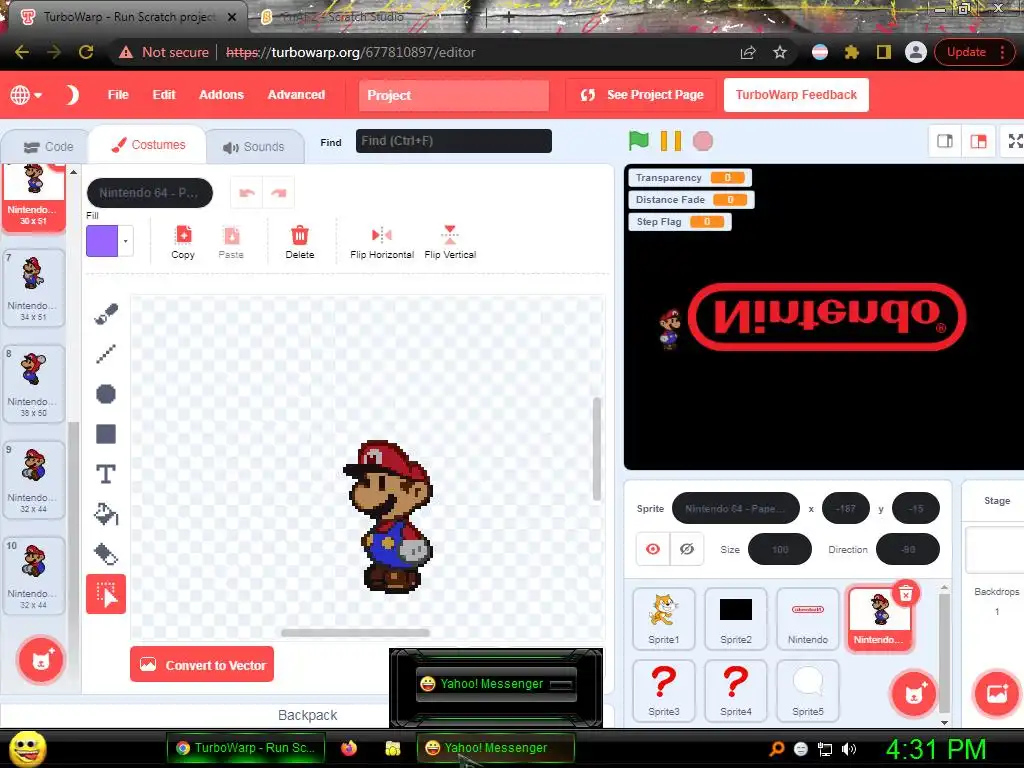Click the green flag to run
This screenshot has width=1024, height=768.
pyautogui.click(x=639, y=140)
